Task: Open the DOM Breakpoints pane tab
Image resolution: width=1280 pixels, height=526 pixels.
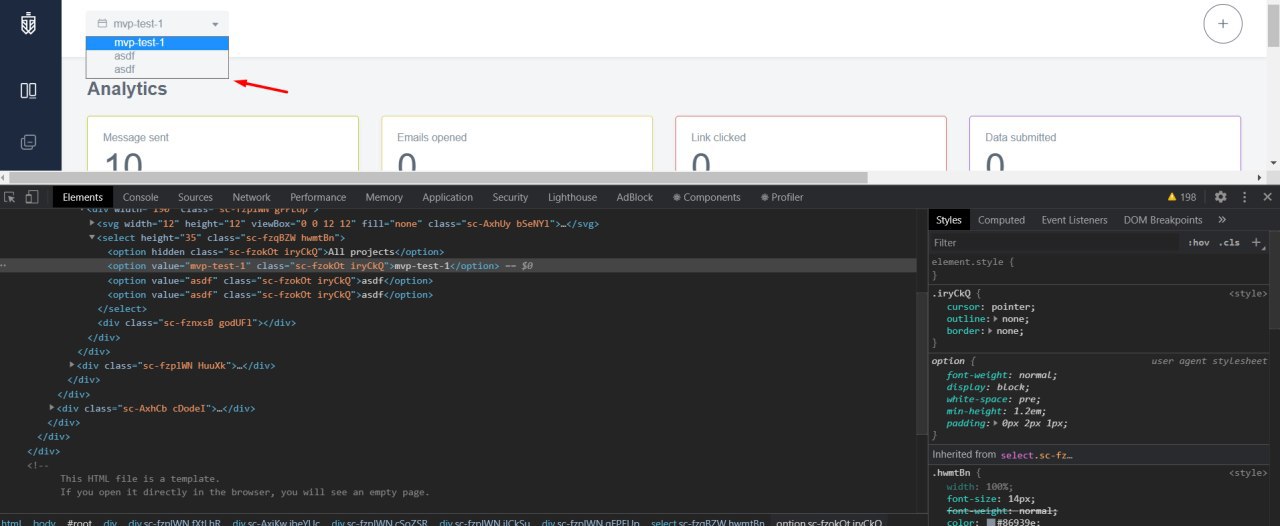Action: coord(1163,220)
